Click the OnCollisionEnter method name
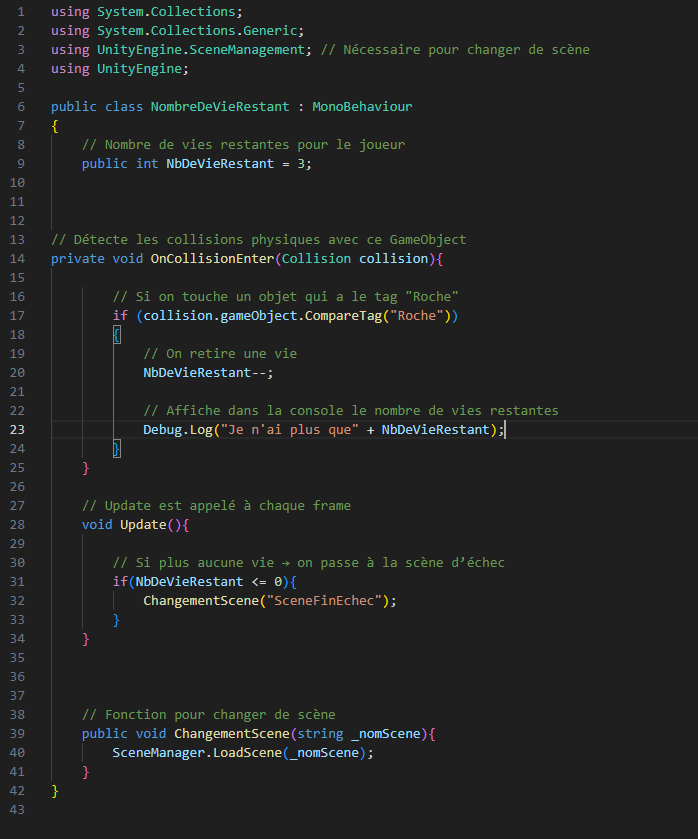Viewport: 698px width, 839px height. (x=204, y=258)
